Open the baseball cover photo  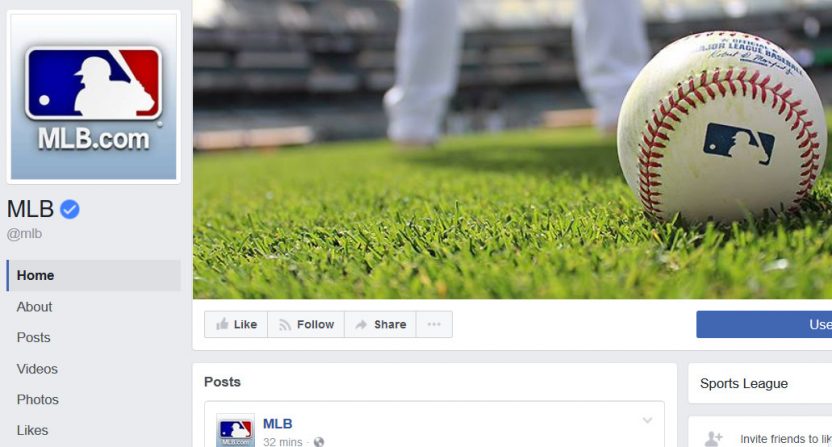(512, 149)
